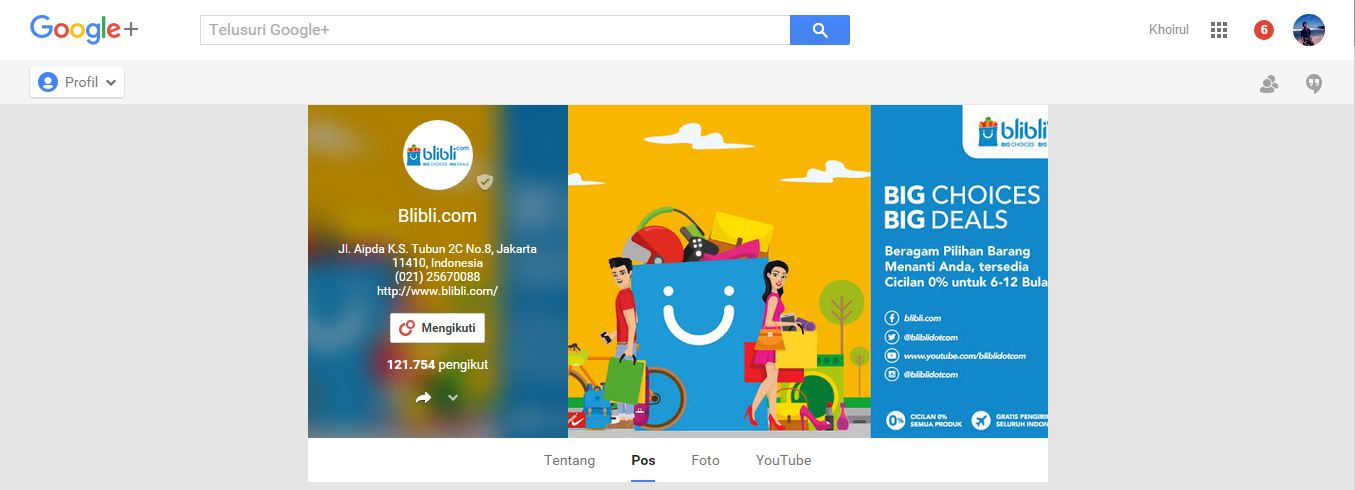Click the Blibli.com profile picture
1355x490 pixels.
[438, 155]
